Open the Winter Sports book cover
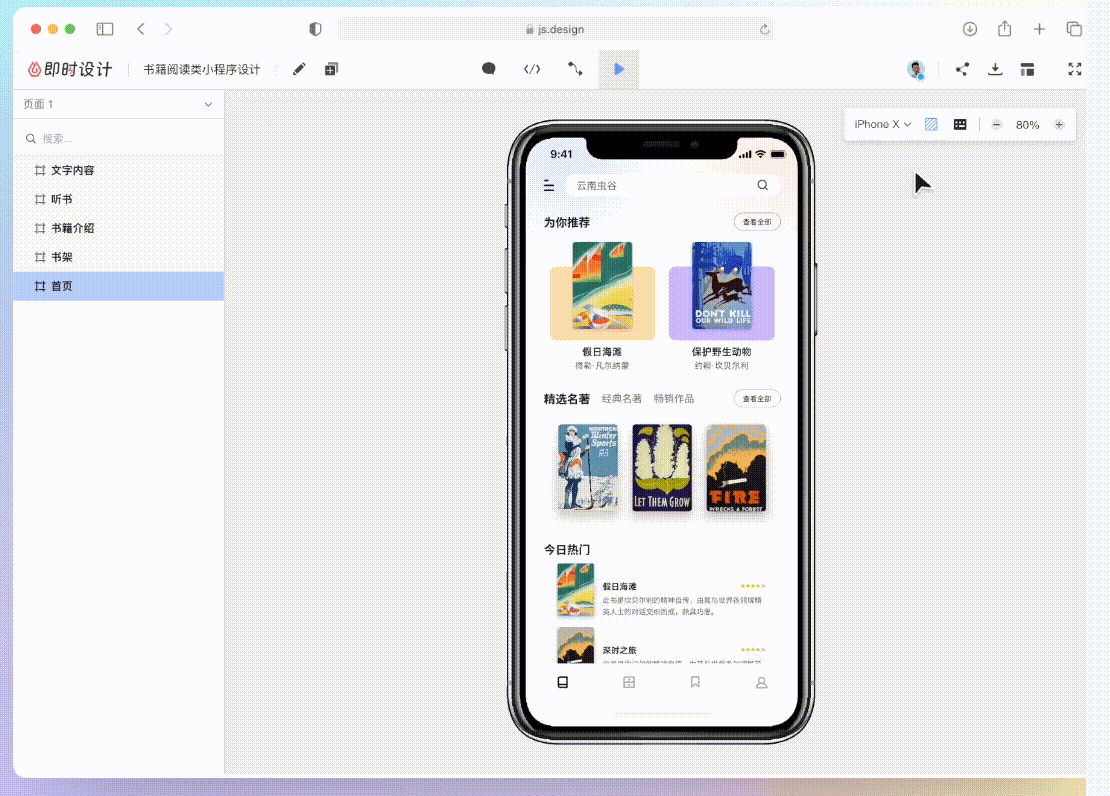Screen dimensions: 1110x796 [x=588, y=467]
